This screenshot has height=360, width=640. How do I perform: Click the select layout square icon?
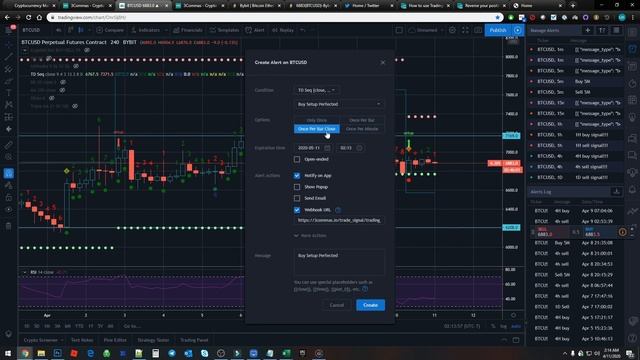[399, 30]
